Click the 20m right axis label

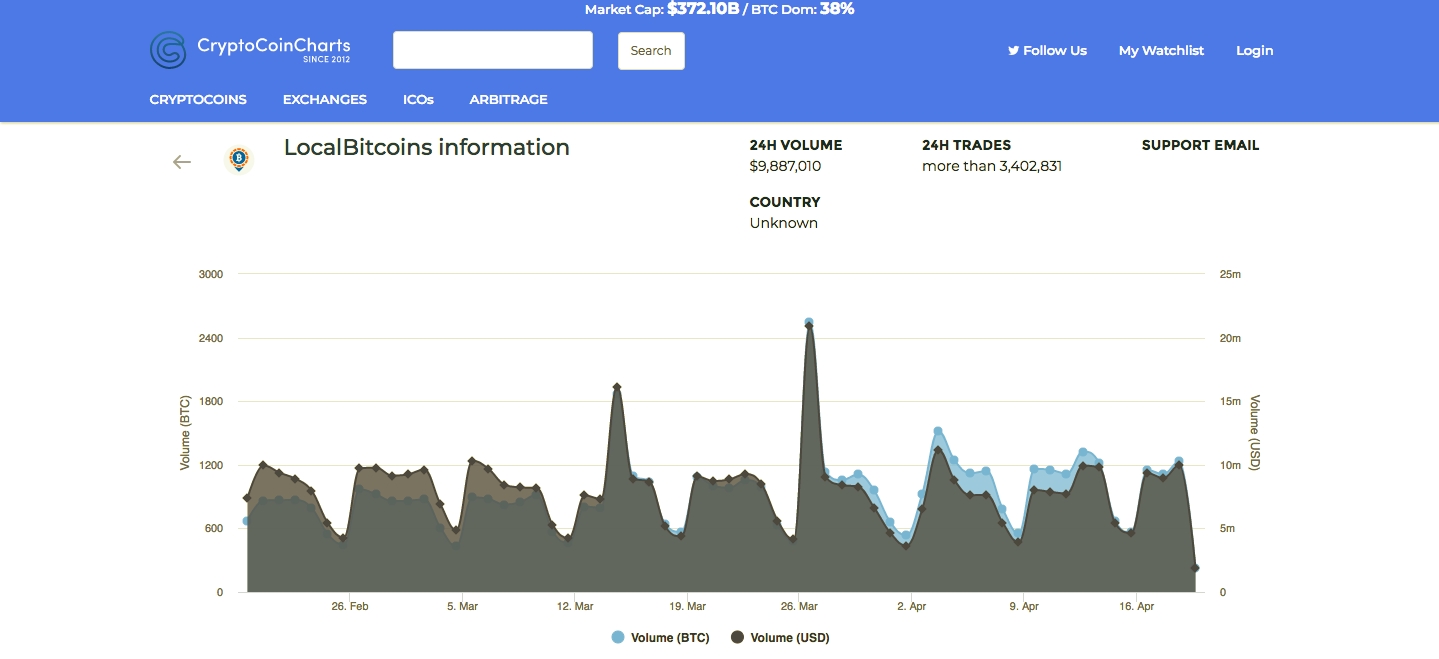point(1231,338)
